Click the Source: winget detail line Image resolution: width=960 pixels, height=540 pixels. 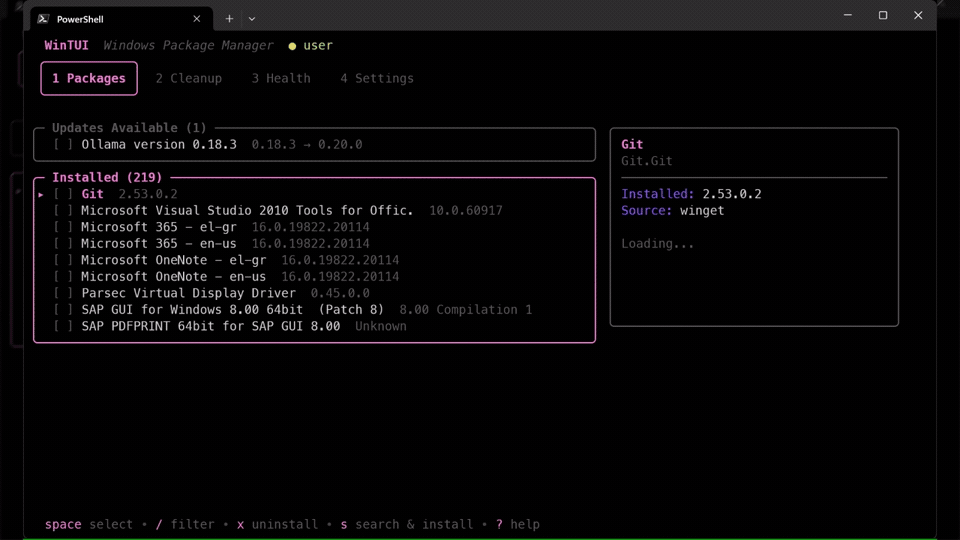tap(672, 211)
